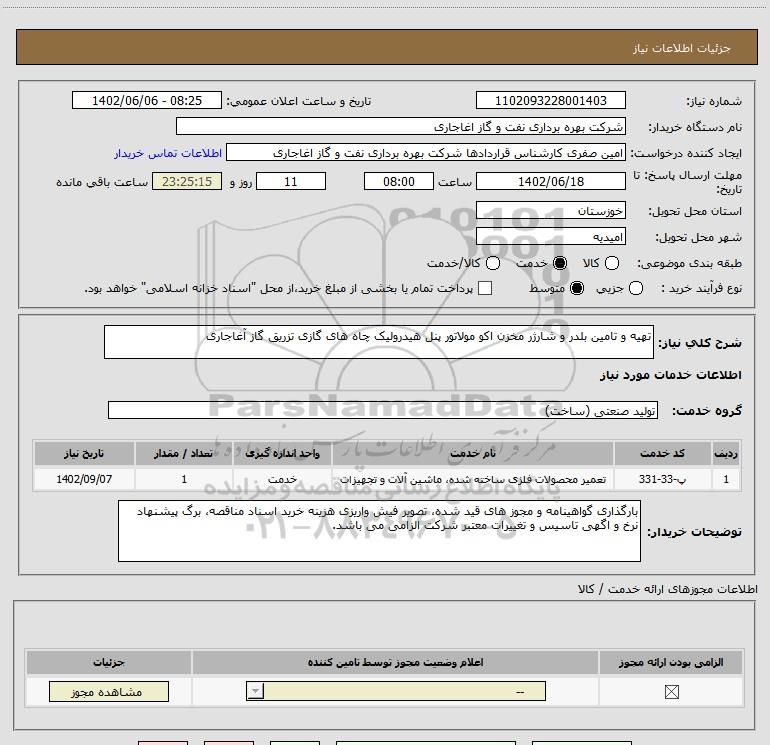Click the اعلام وضعیت مجوز column header
The width and height of the screenshot is (770, 745).
point(395,662)
